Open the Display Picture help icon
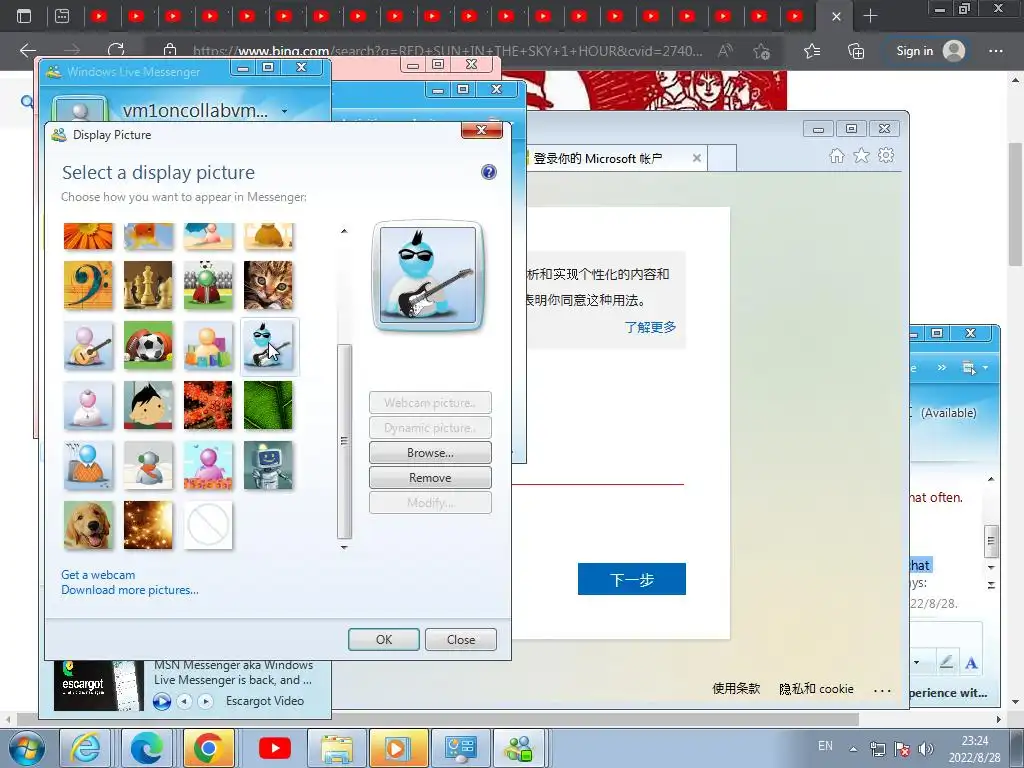The width and height of the screenshot is (1024, 768). point(488,172)
